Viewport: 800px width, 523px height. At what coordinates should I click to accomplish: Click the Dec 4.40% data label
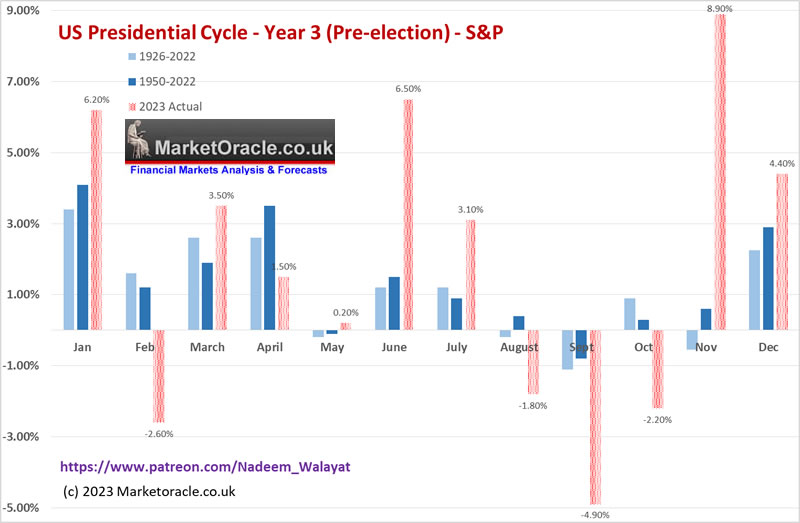(782, 164)
